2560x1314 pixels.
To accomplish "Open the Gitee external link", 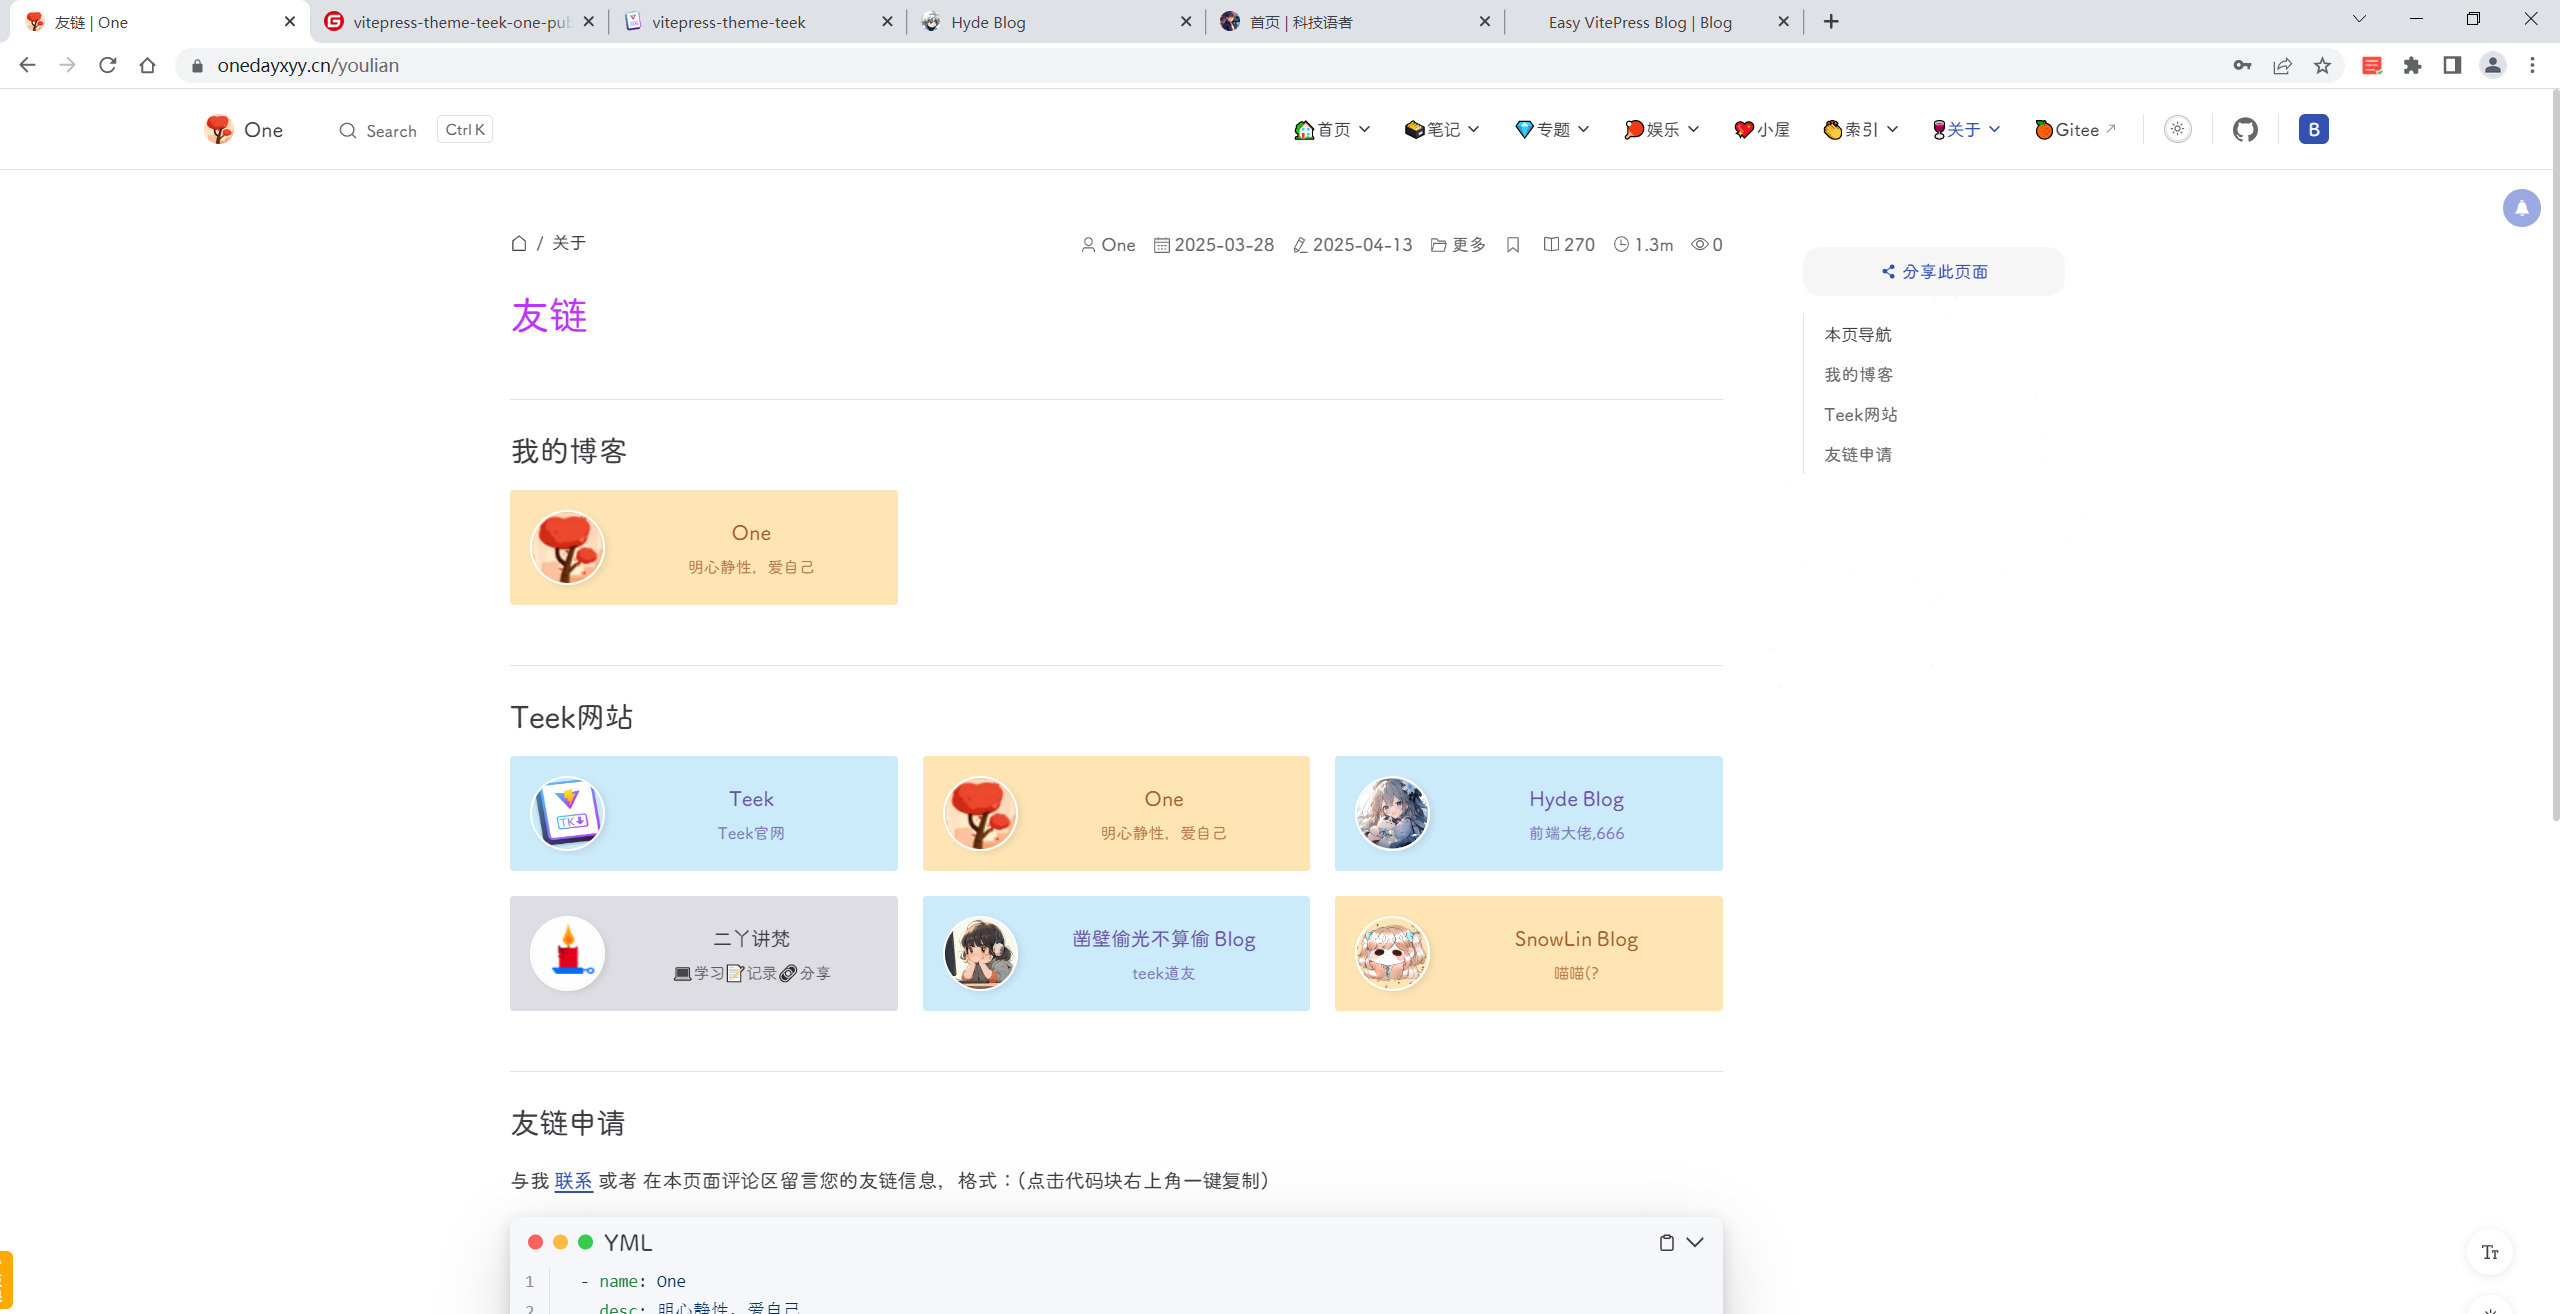I will [2075, 130].
